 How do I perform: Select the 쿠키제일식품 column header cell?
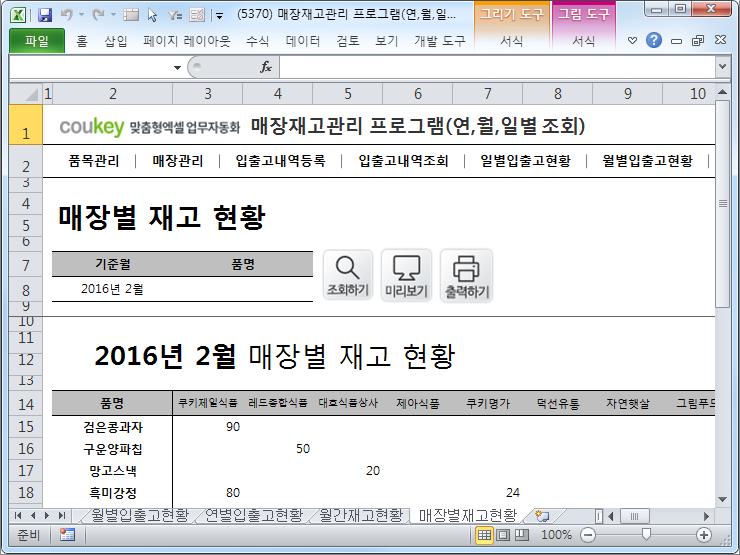coord(208,404)
